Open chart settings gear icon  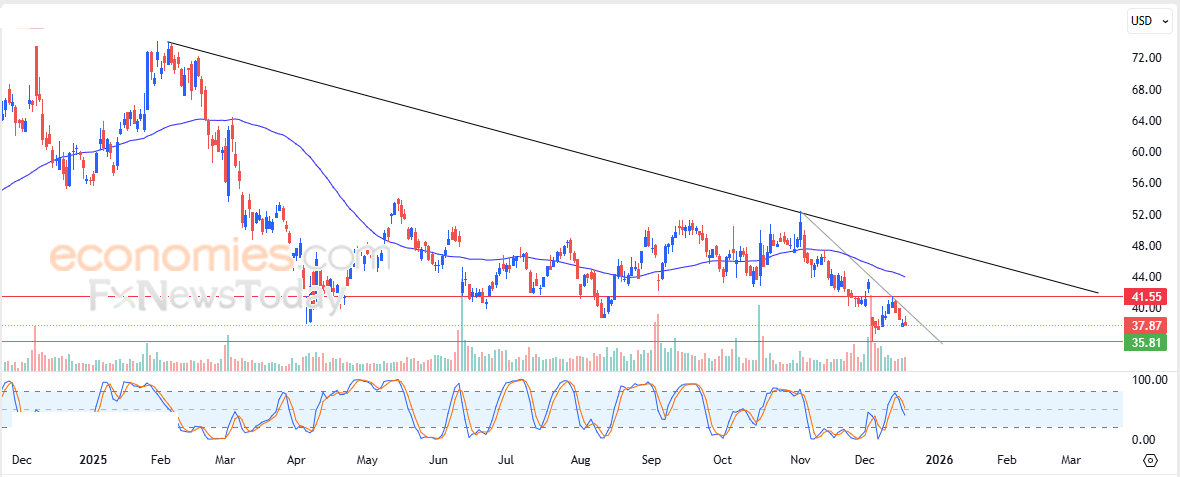click(1150, 460)
